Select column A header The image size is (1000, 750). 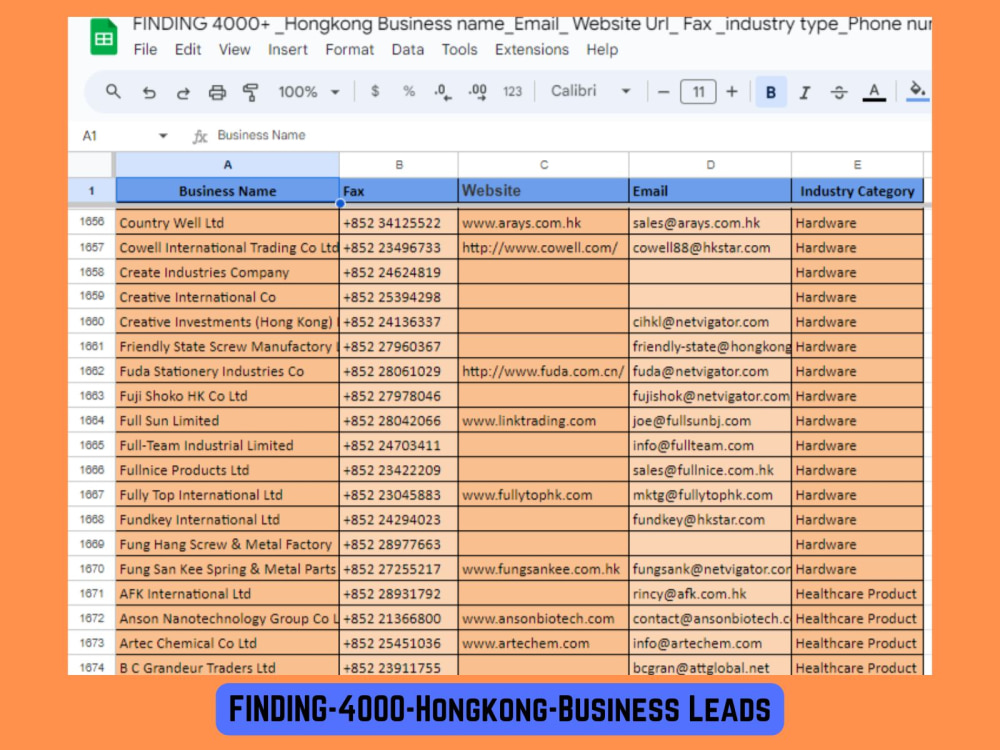click(227, 165)
